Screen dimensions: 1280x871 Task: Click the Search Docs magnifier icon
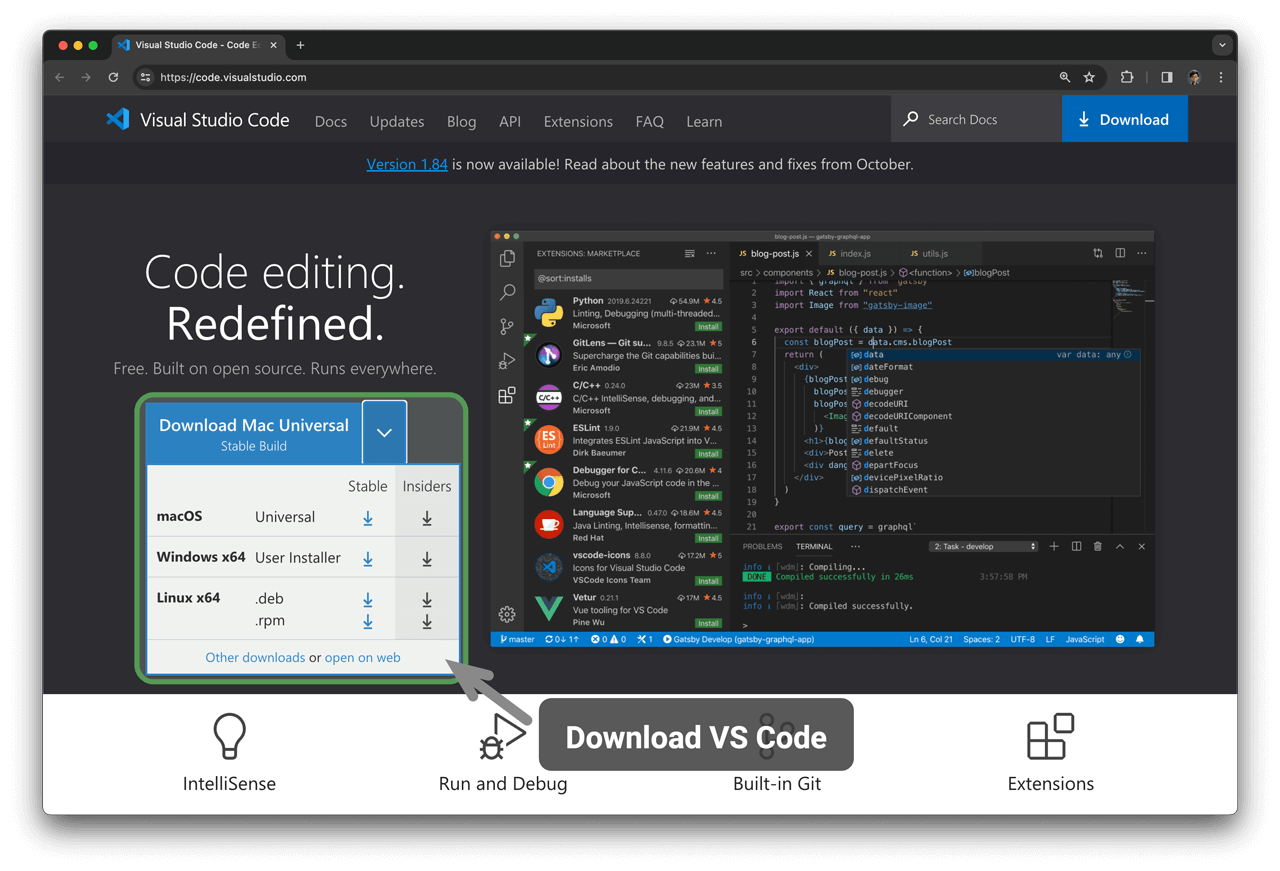point(910,119)
